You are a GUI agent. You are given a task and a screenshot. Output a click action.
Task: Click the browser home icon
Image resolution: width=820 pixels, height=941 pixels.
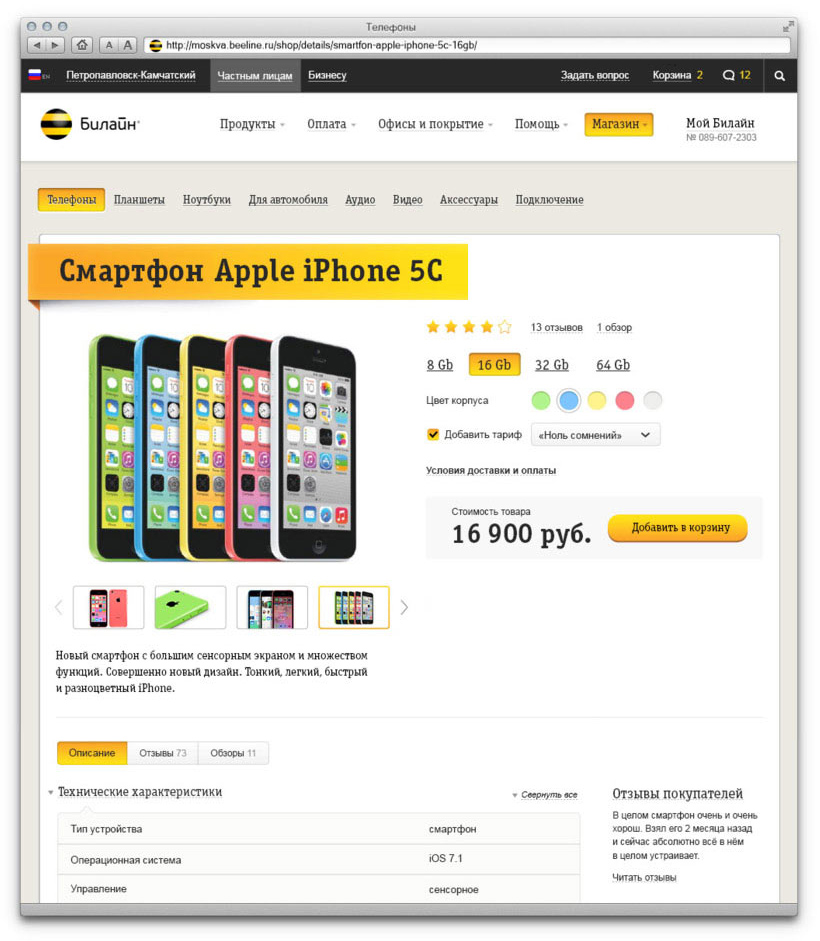click(82, 44)
